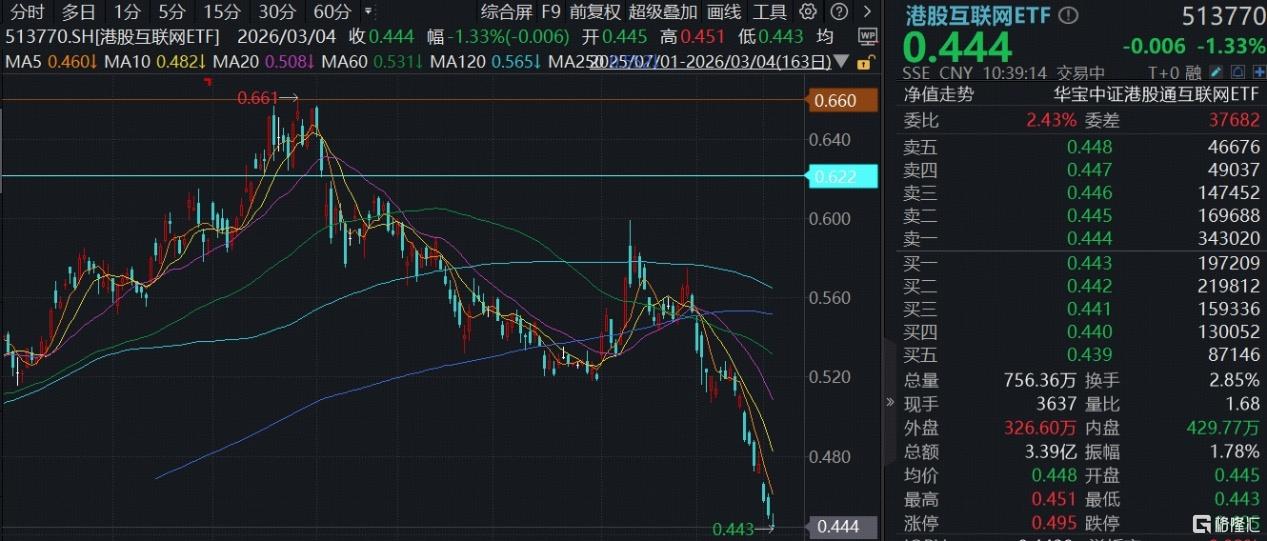Click the 港股互联网ETF title in quote panel
The height and width of the screenshot is (541, 1267).
click(x=978, y=16)
